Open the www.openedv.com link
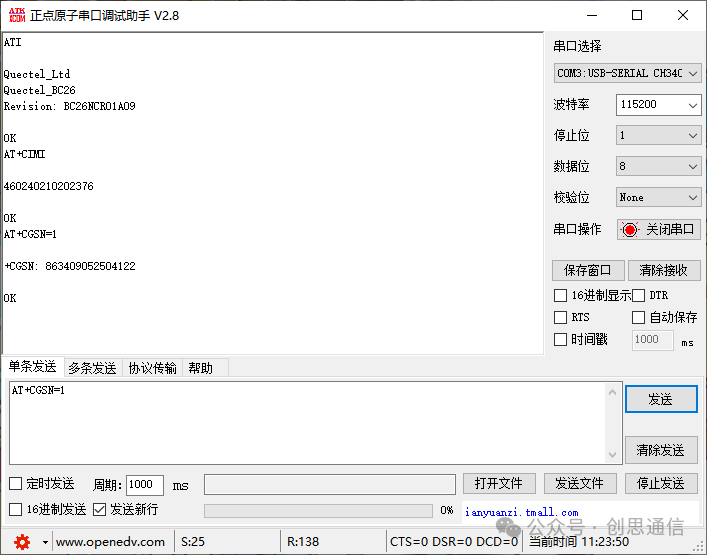This screenshot has height=555, width=707. click(110, 541)
